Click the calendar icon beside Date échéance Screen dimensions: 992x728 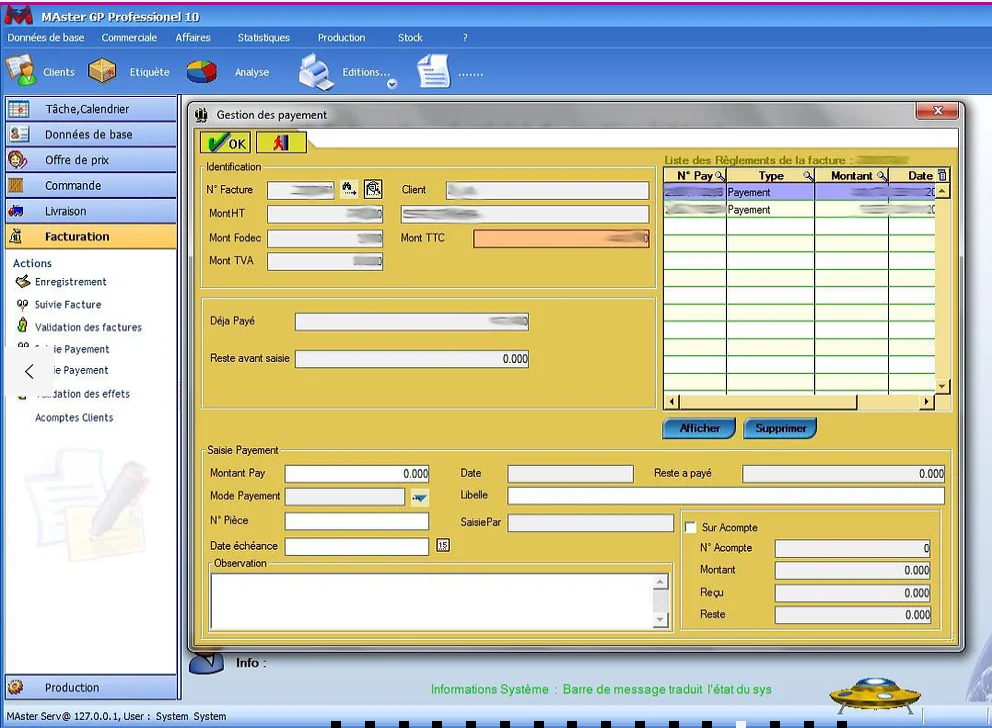coord(444,546)
